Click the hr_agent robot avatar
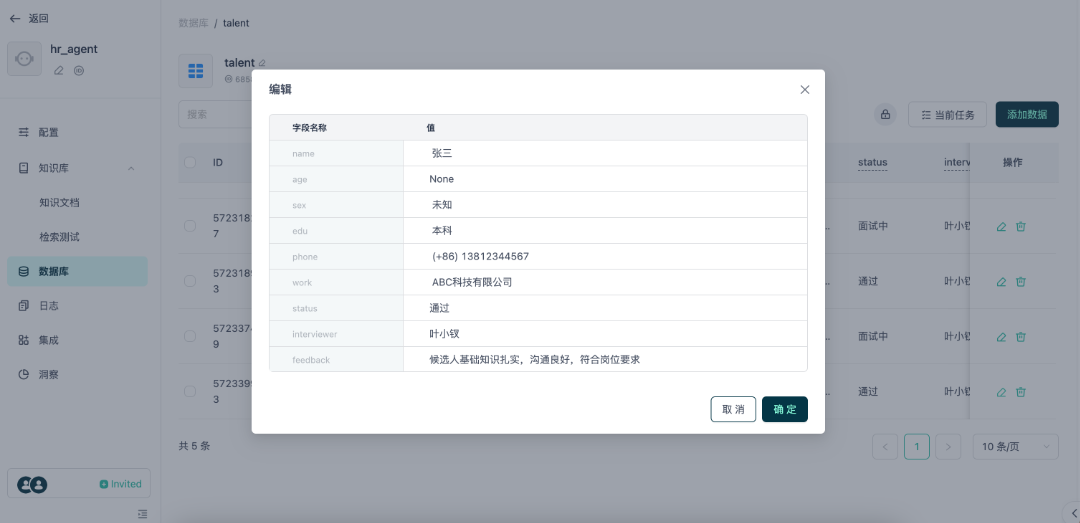 pos(24,59)
